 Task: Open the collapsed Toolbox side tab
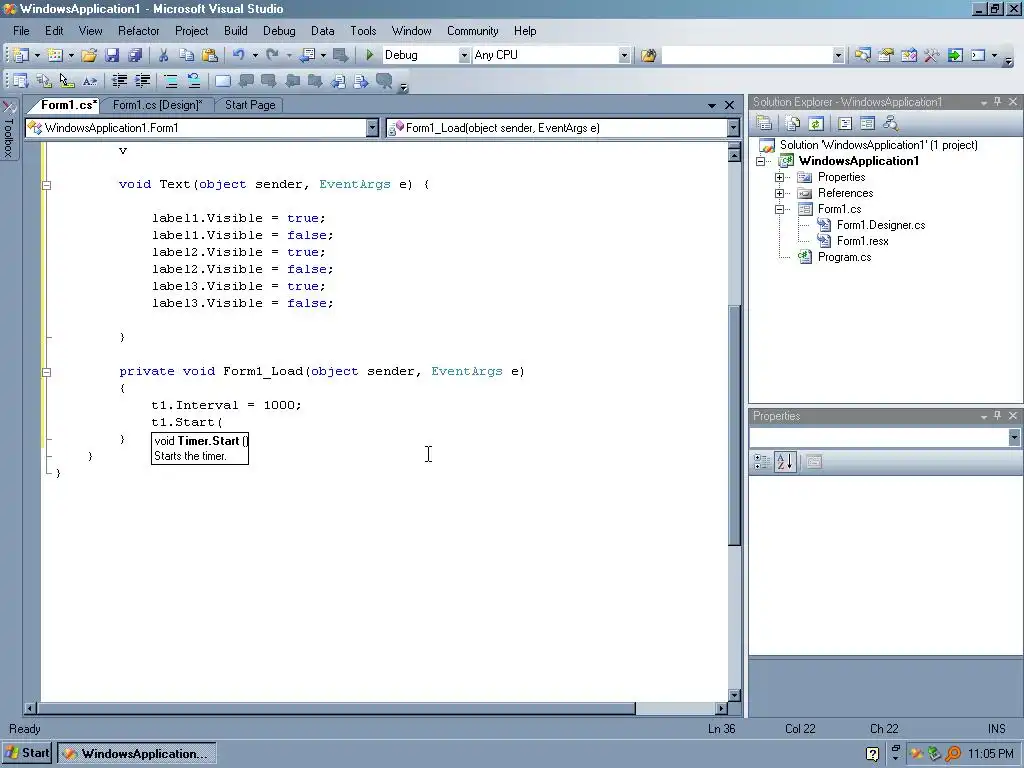pyautogui.click(x=8, y=131)
